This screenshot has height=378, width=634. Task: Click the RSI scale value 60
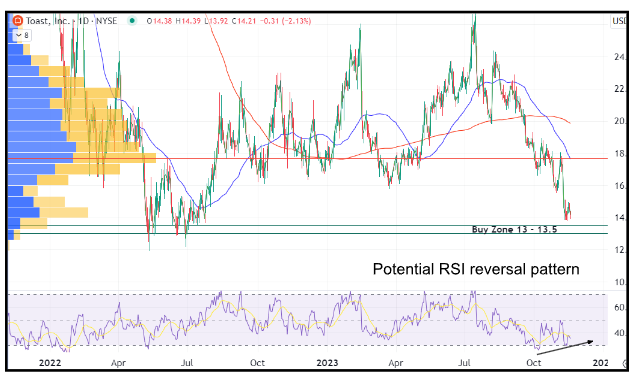pyautogui.click(x=619, y=308)
